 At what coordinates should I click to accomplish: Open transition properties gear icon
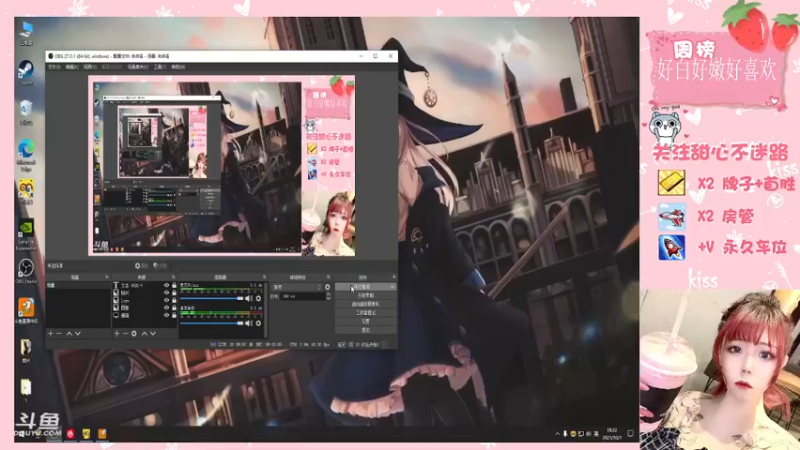tap(328, 287)
